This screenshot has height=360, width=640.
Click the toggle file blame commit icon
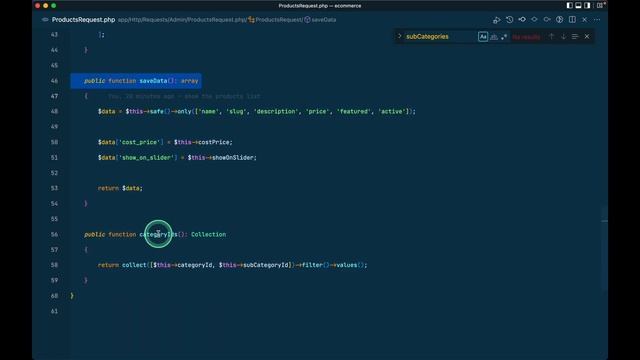click(534, 20)
